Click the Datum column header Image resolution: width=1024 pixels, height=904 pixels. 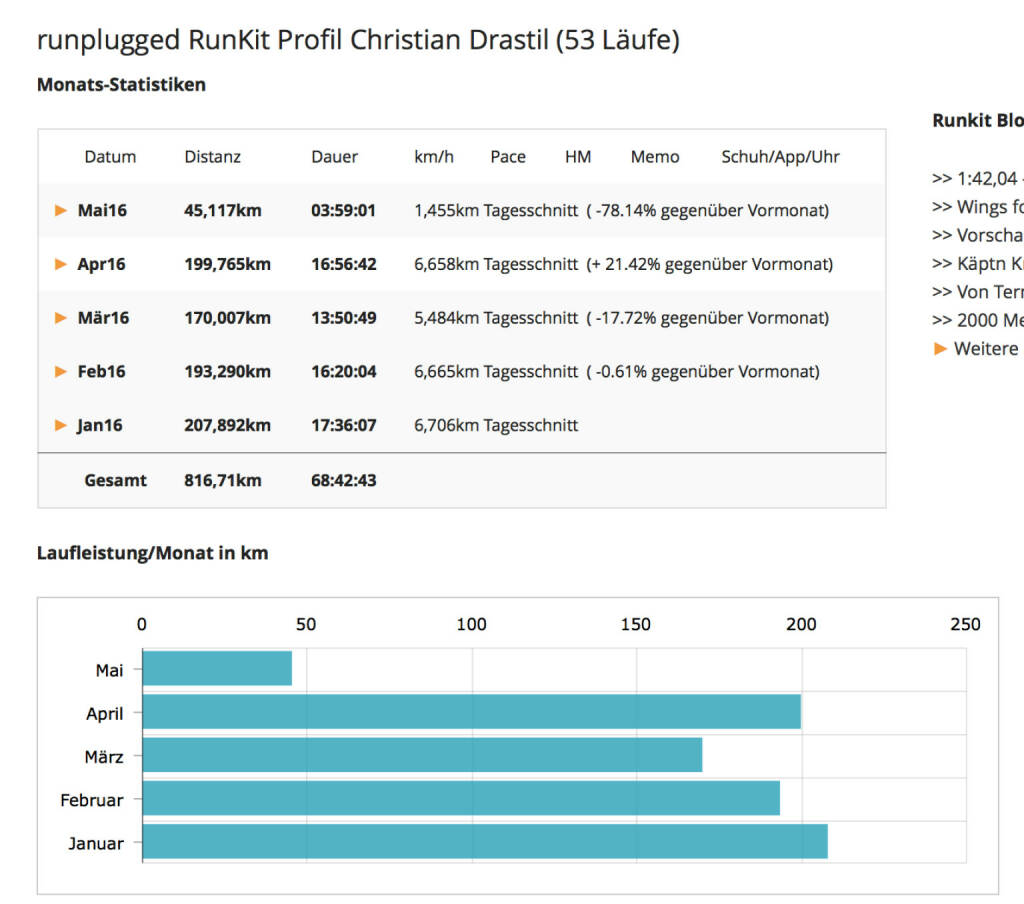click(110, 157)
